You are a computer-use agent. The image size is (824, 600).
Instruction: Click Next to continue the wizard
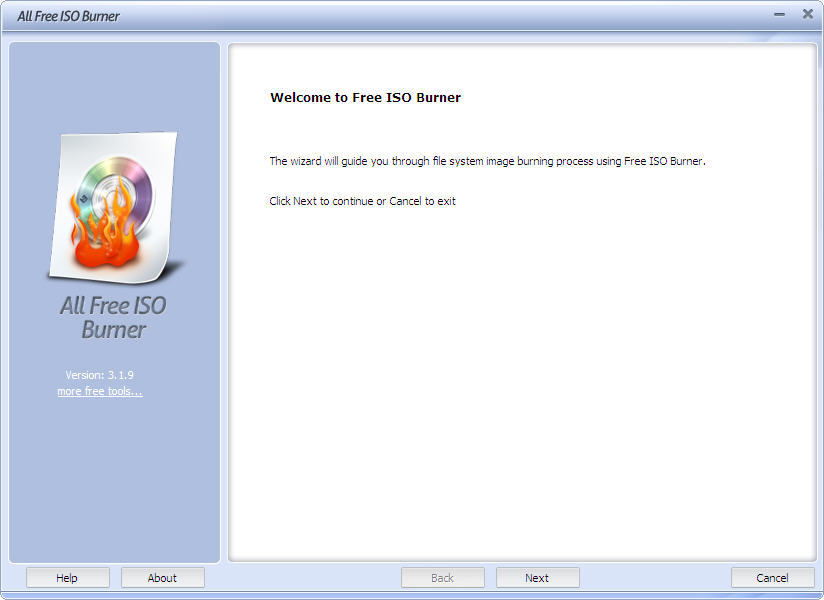(x=537, y=577)
